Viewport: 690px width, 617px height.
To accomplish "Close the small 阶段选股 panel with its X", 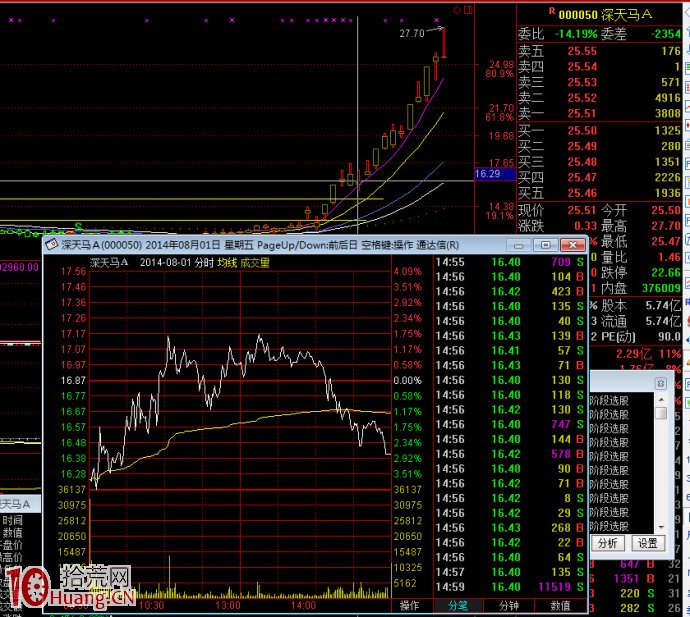I will coord(661,384).
